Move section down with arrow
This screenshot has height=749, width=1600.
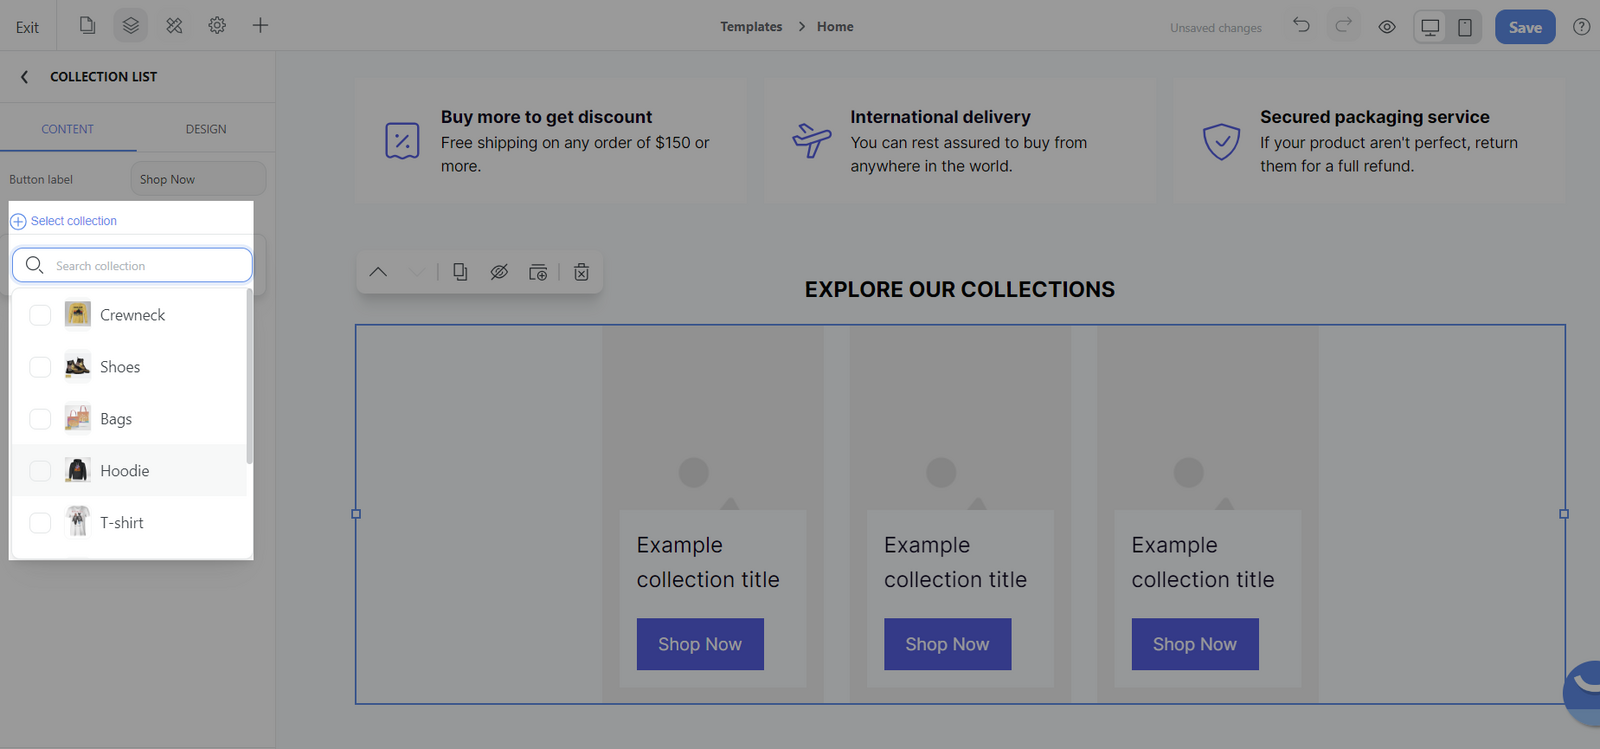point(417,272)
